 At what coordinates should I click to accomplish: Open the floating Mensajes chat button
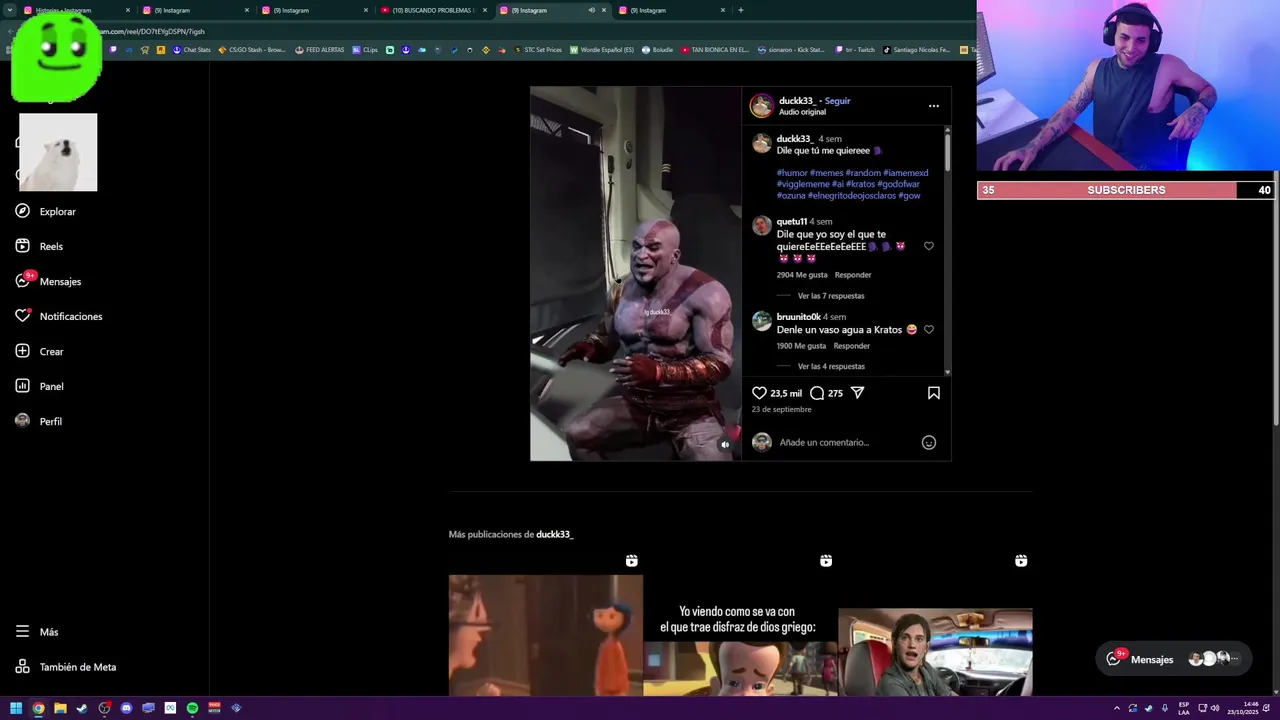pos(1172,659)
